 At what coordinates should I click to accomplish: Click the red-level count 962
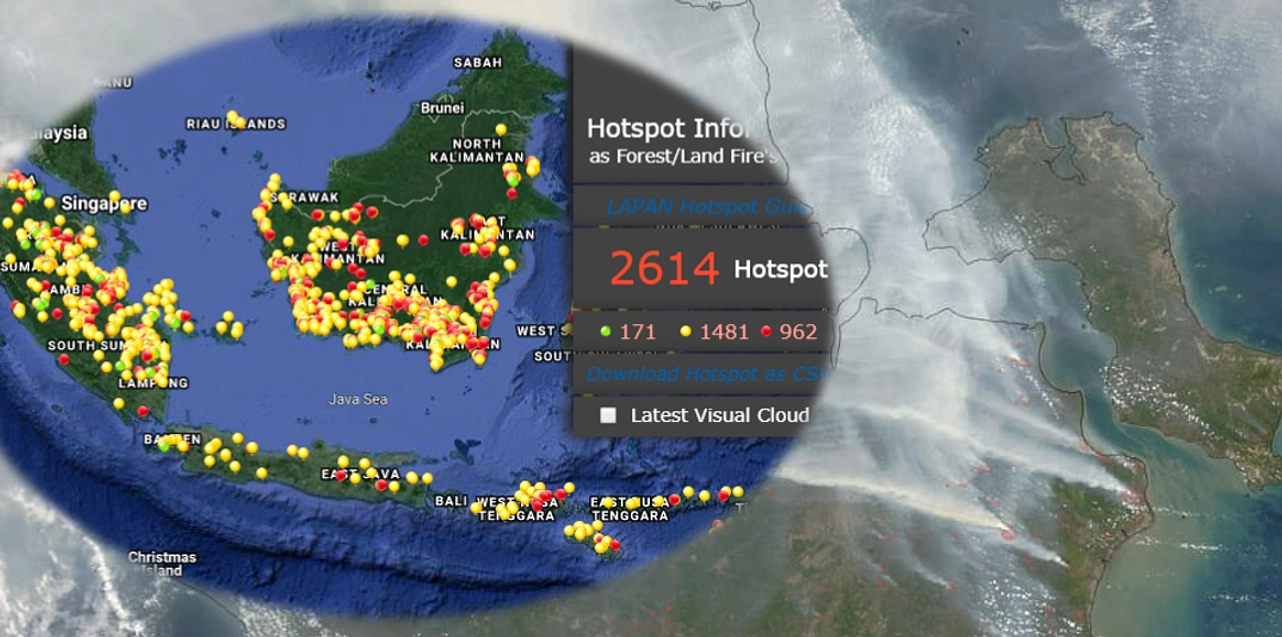[x=798, y=332]
